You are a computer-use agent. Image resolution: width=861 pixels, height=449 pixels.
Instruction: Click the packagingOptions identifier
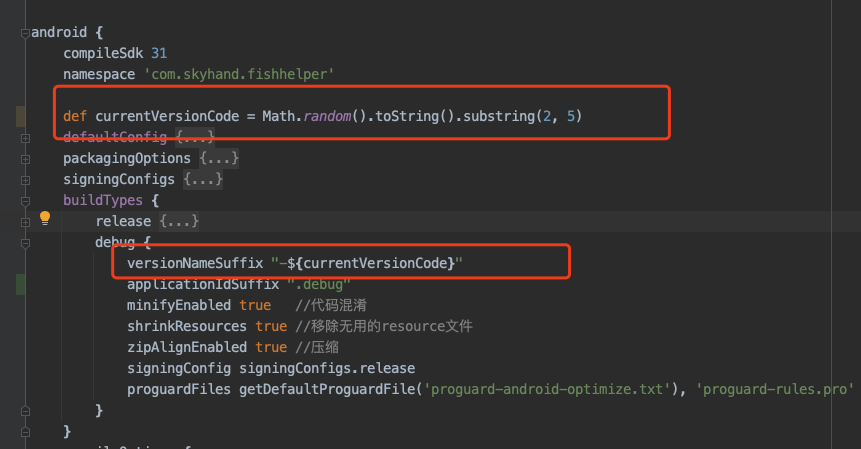click(x=127, y=158)
